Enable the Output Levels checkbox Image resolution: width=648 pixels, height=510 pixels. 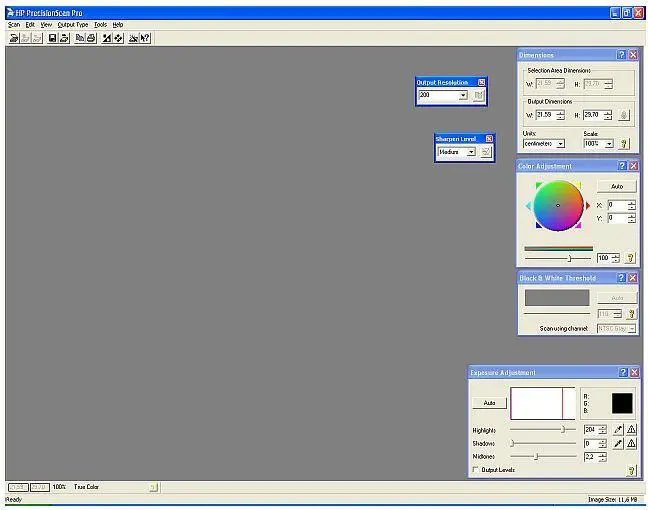pos(476,470)
